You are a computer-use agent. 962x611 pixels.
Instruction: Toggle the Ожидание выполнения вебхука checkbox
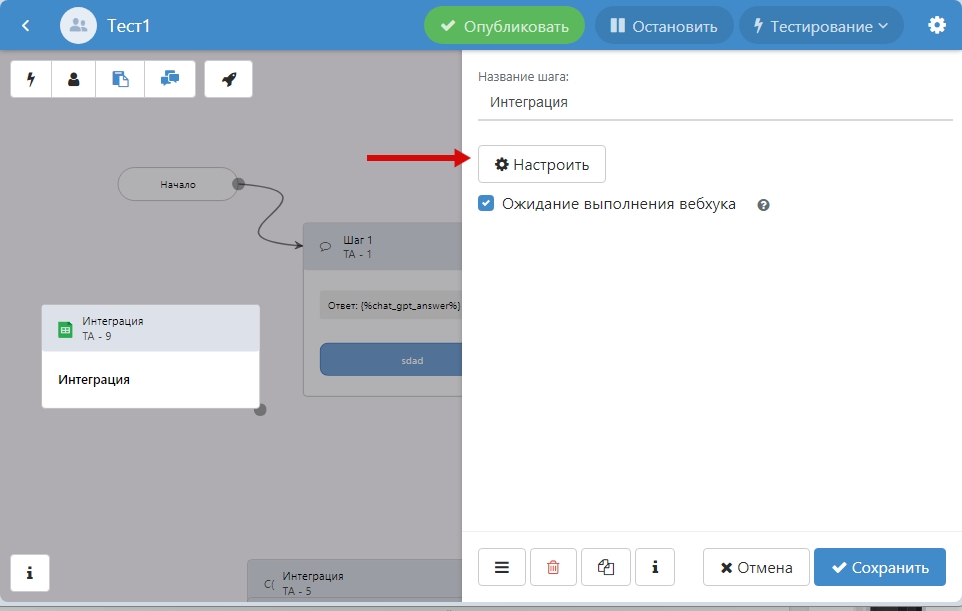point(486,204)
